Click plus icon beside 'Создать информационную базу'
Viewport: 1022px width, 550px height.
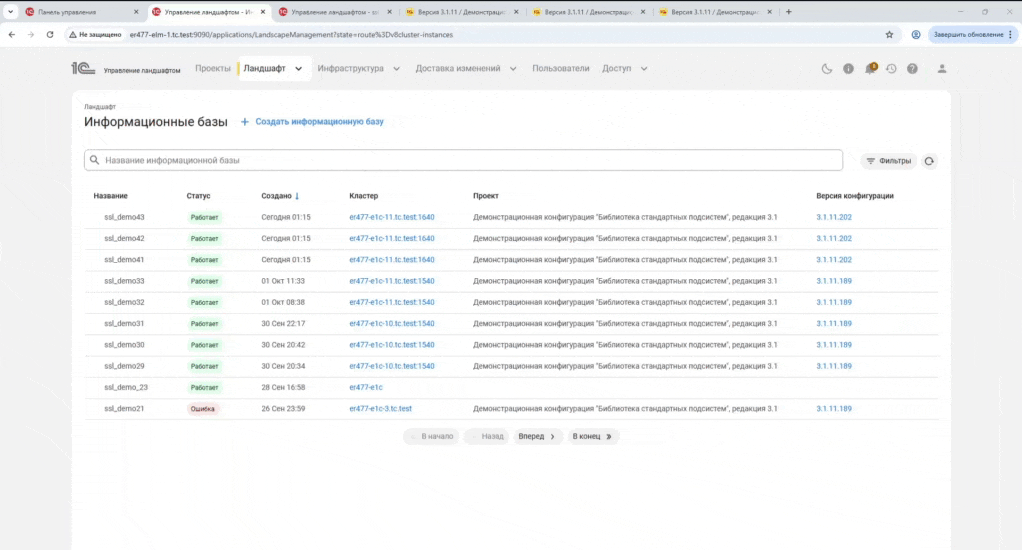click(244, 122)
